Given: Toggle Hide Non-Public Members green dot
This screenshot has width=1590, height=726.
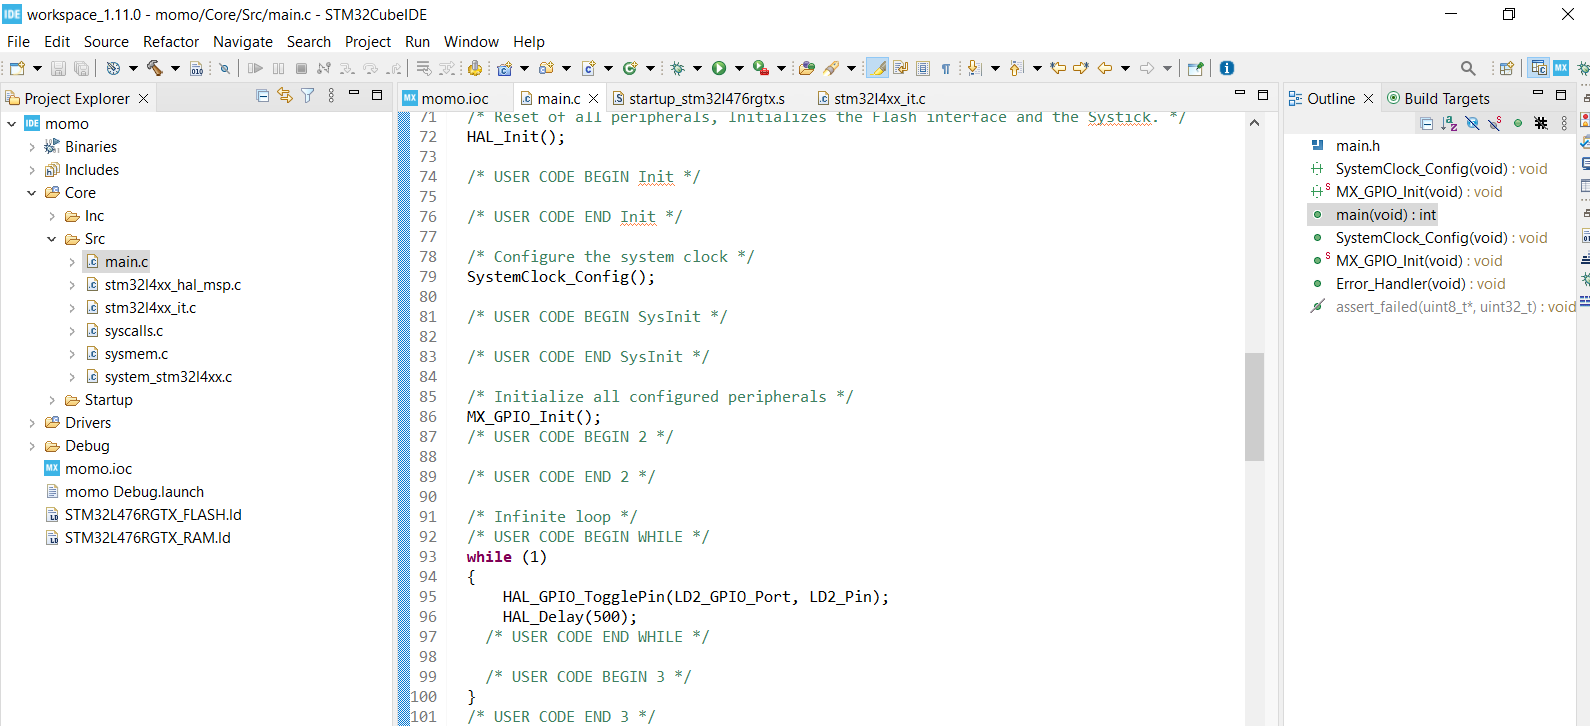Looking at the screenshot, I should tap(1518, 123).
